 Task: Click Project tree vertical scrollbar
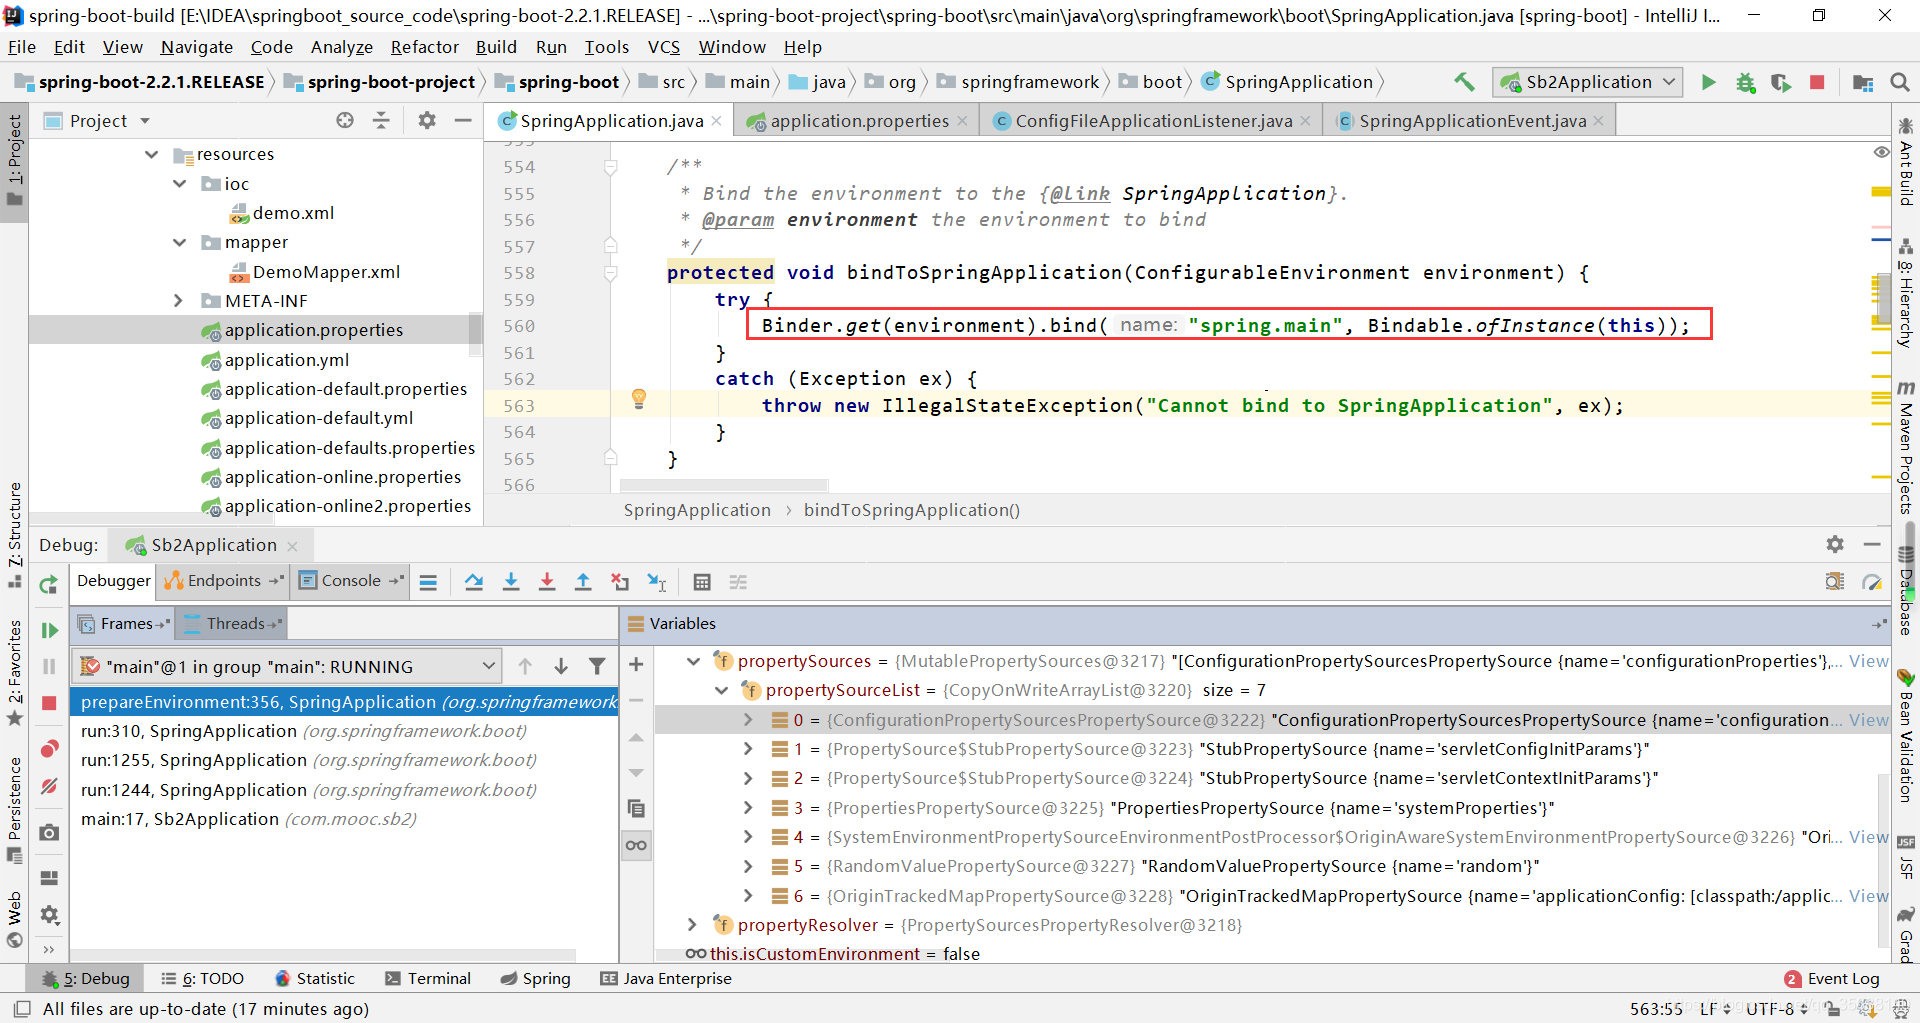pos(475,337)
